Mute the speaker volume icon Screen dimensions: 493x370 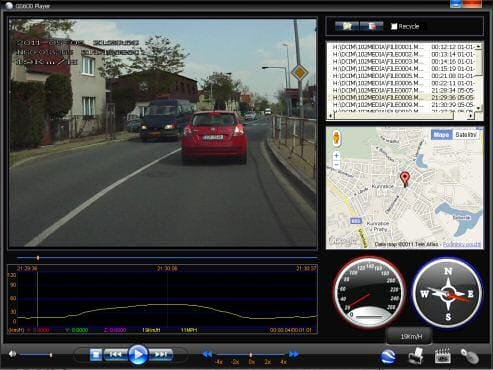coord(12,354)
